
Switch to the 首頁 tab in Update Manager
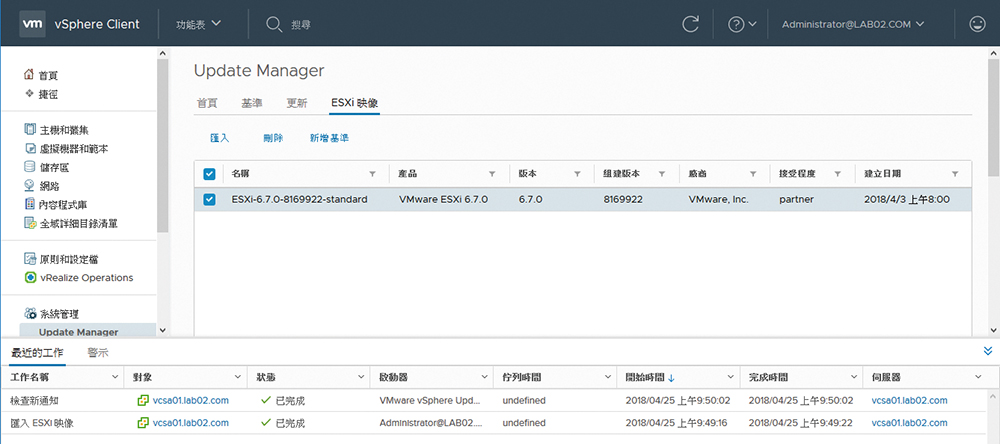point(207,103)
